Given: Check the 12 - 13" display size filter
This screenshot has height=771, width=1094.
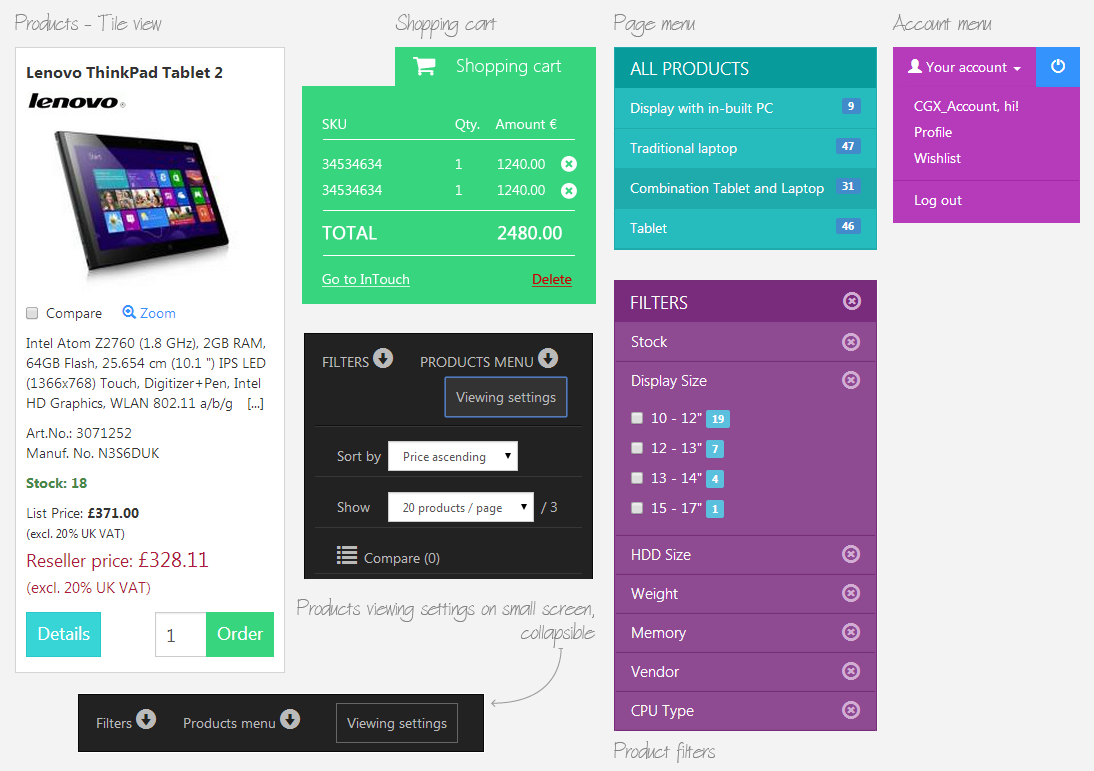Looking at the screenshot, I should pos(637,448).
